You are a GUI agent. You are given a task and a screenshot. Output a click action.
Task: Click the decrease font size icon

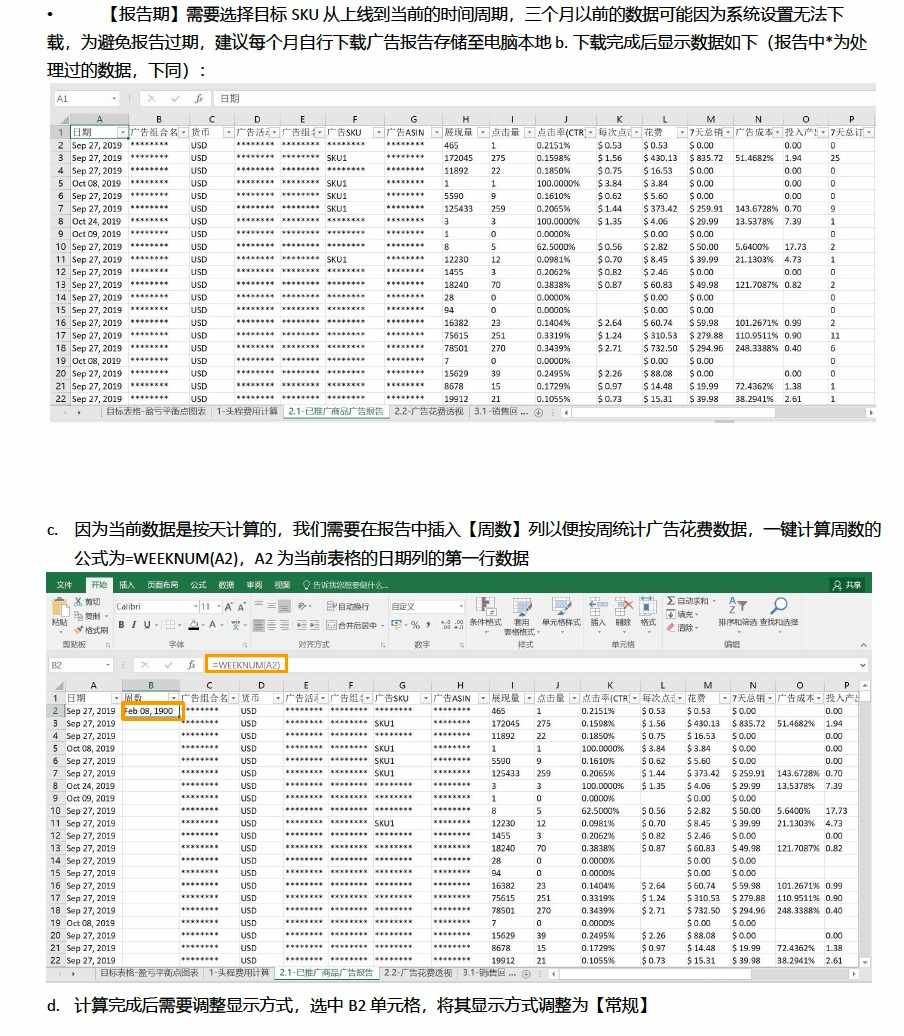(241, 607)
